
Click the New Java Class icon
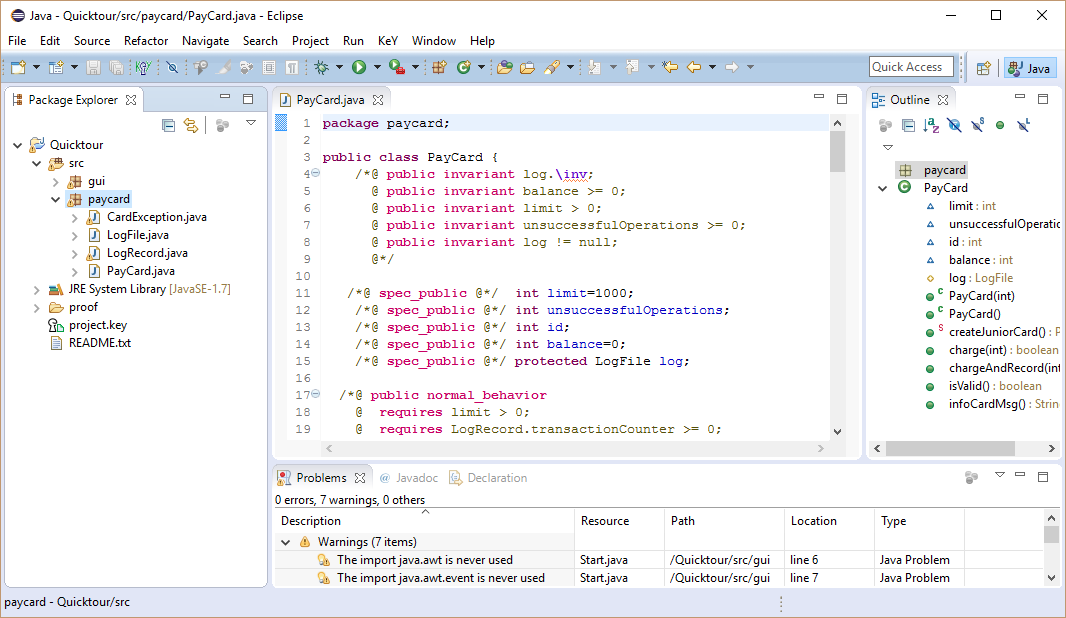(464, 67)
